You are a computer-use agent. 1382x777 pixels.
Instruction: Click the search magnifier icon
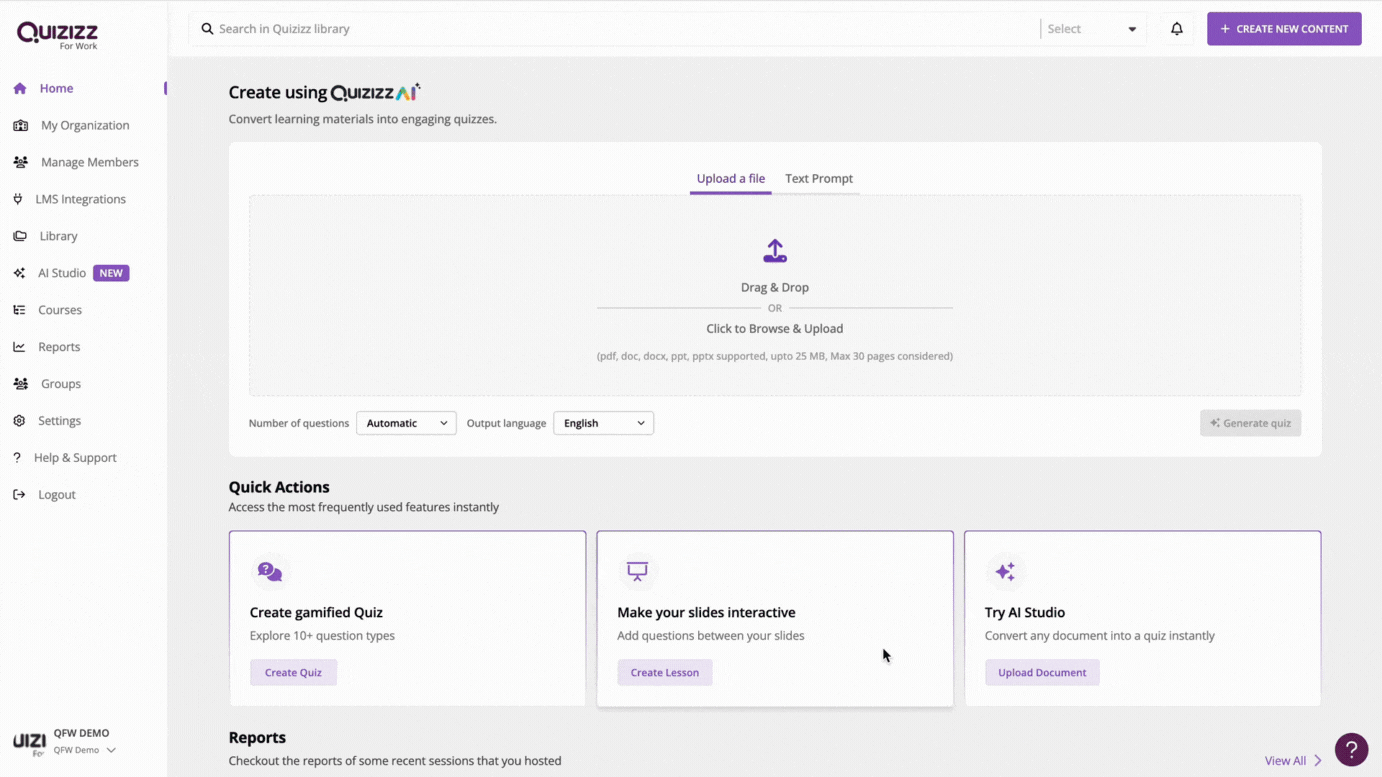tap(207, 29)
